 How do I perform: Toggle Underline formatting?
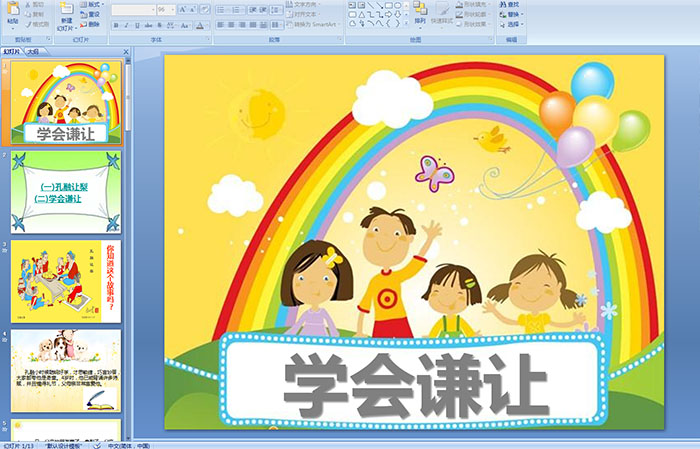pyautogui.click(x=140, y=25)
